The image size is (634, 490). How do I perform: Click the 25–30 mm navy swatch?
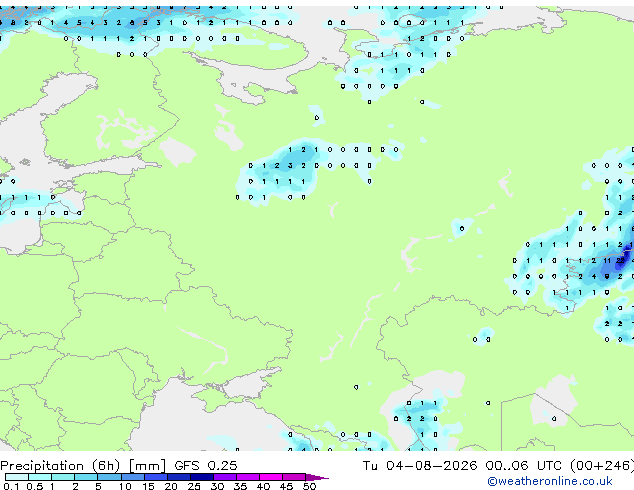[202, 477]
